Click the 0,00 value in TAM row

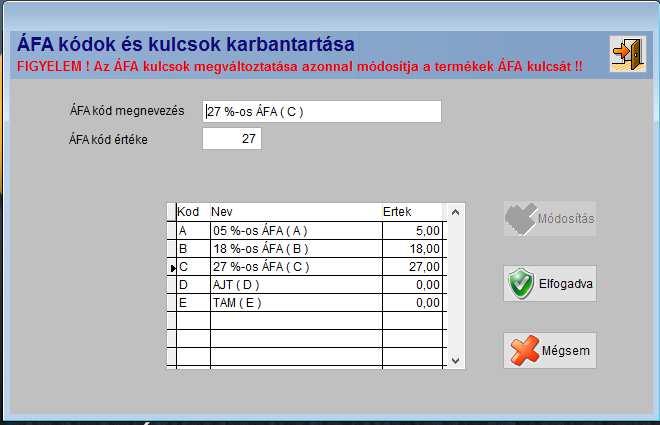click(x=412, y=303)
